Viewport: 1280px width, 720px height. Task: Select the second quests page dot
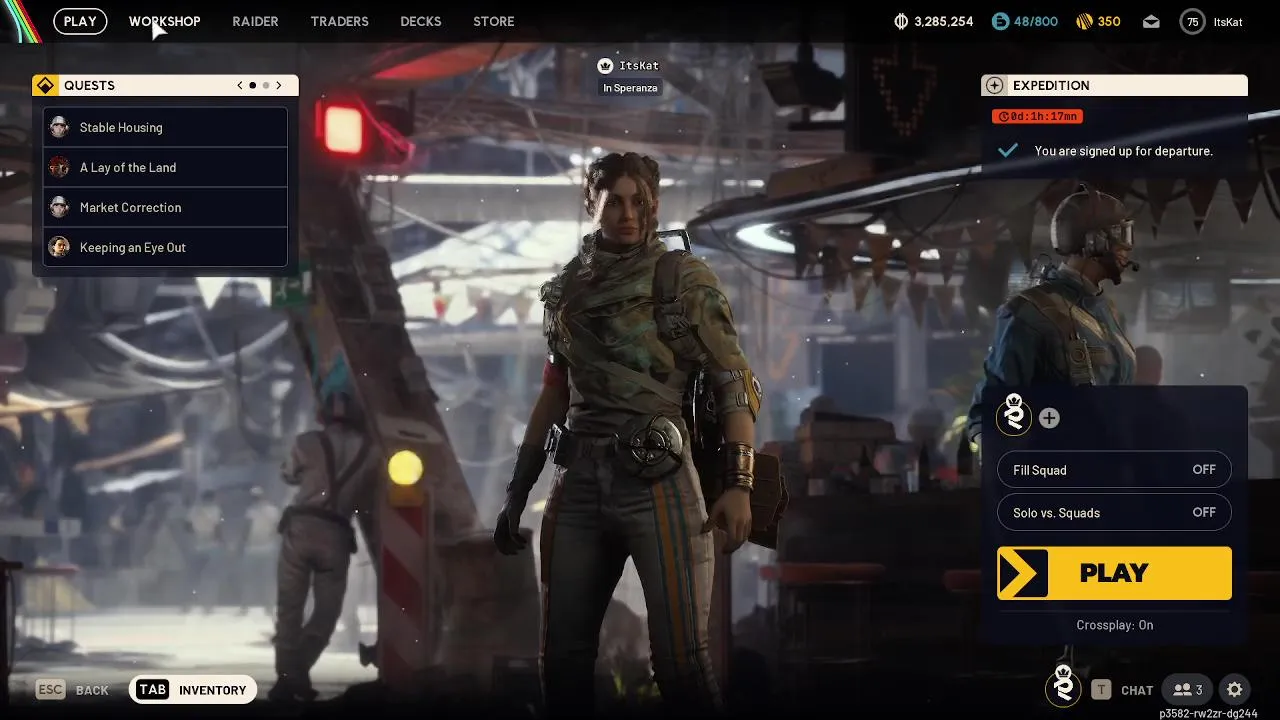(x=265, y=85)
